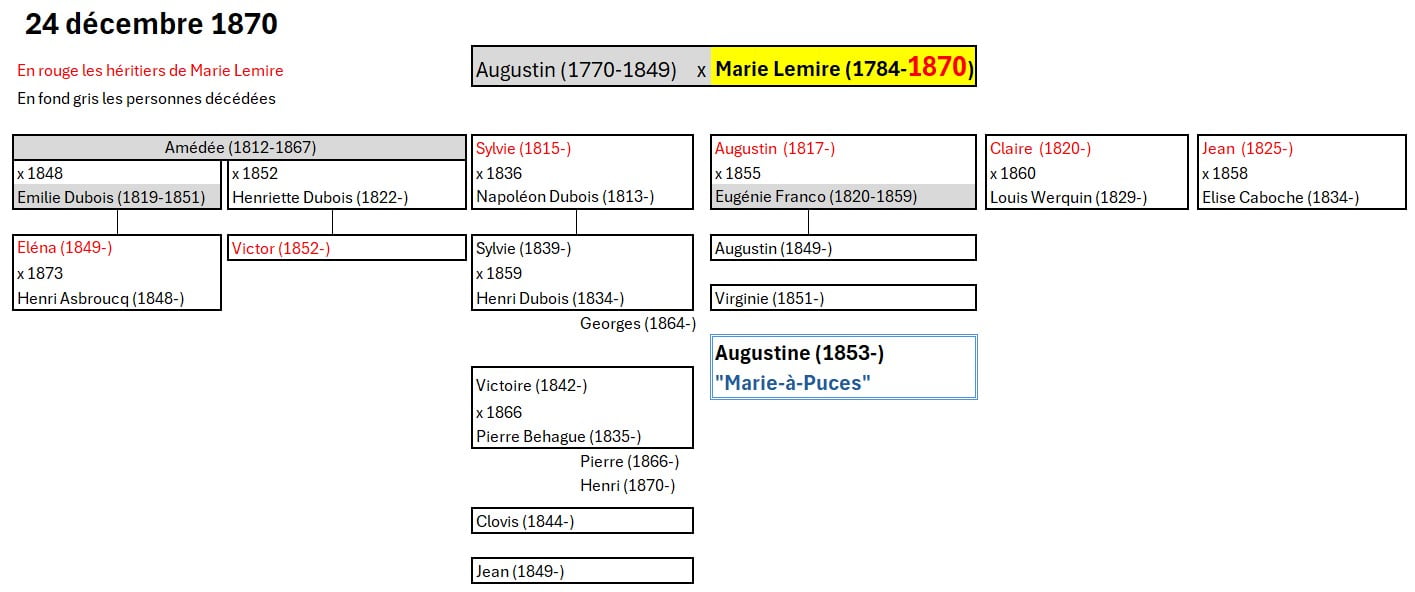Click the title "24 décembre 1870"
This screenshot has width=1415, height=592.
click(151, 25)
